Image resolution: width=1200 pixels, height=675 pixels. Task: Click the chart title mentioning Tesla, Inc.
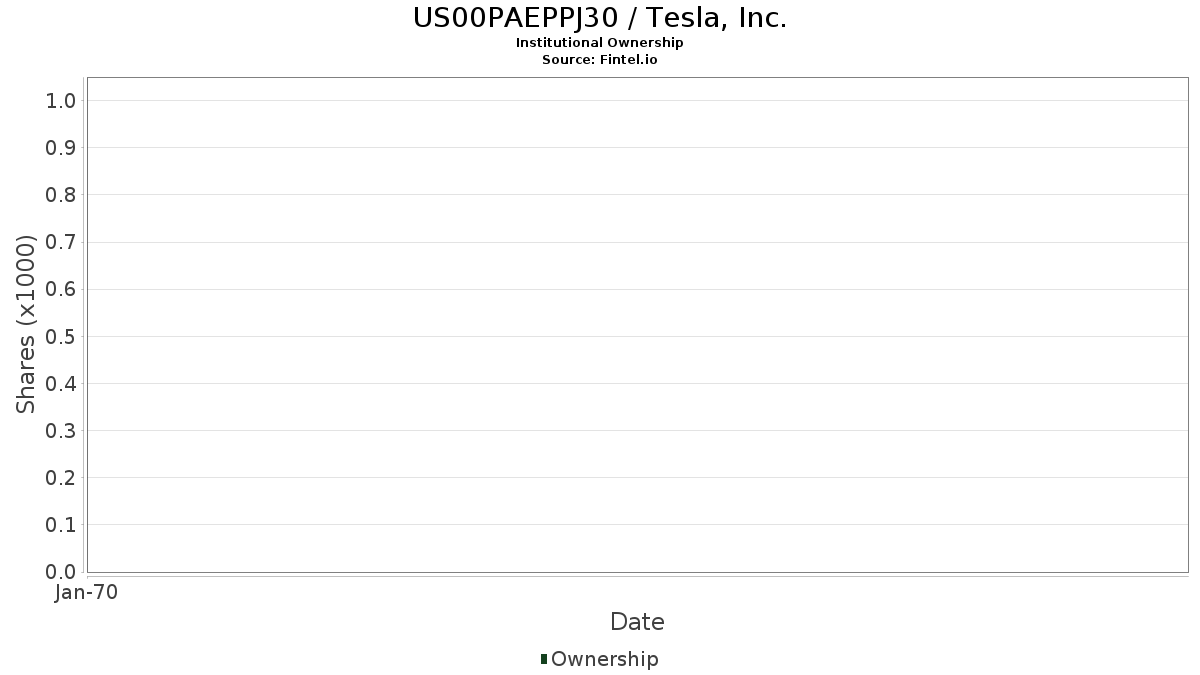[x=600, y=18]
